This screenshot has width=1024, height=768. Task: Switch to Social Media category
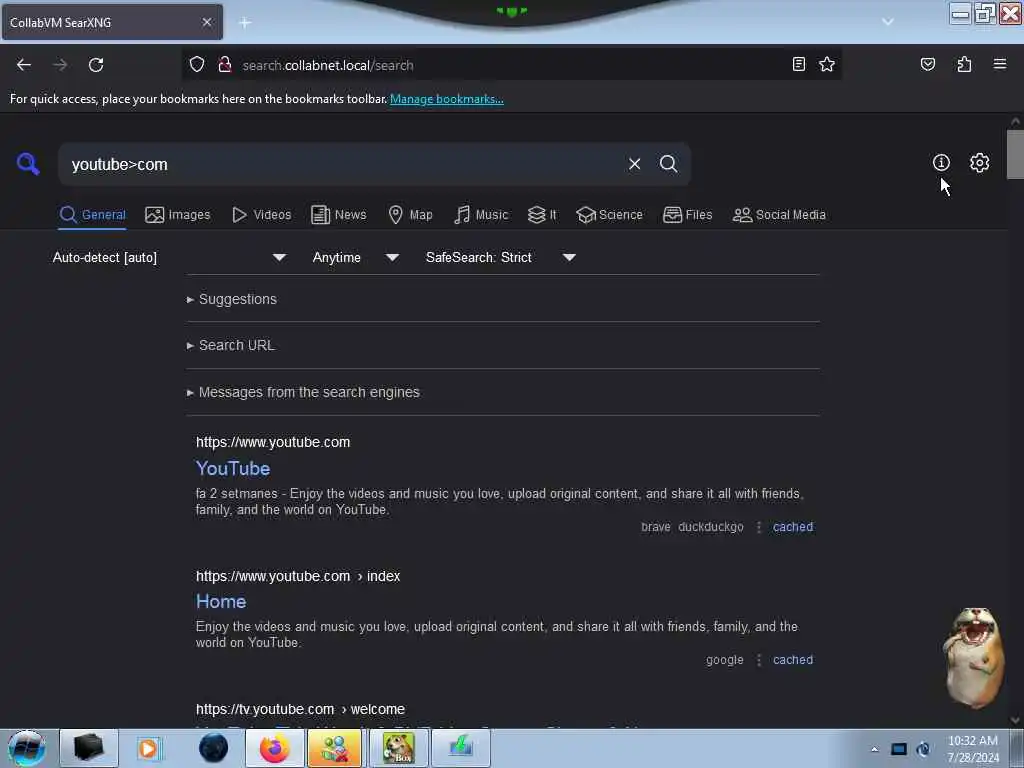coord(779,215)
